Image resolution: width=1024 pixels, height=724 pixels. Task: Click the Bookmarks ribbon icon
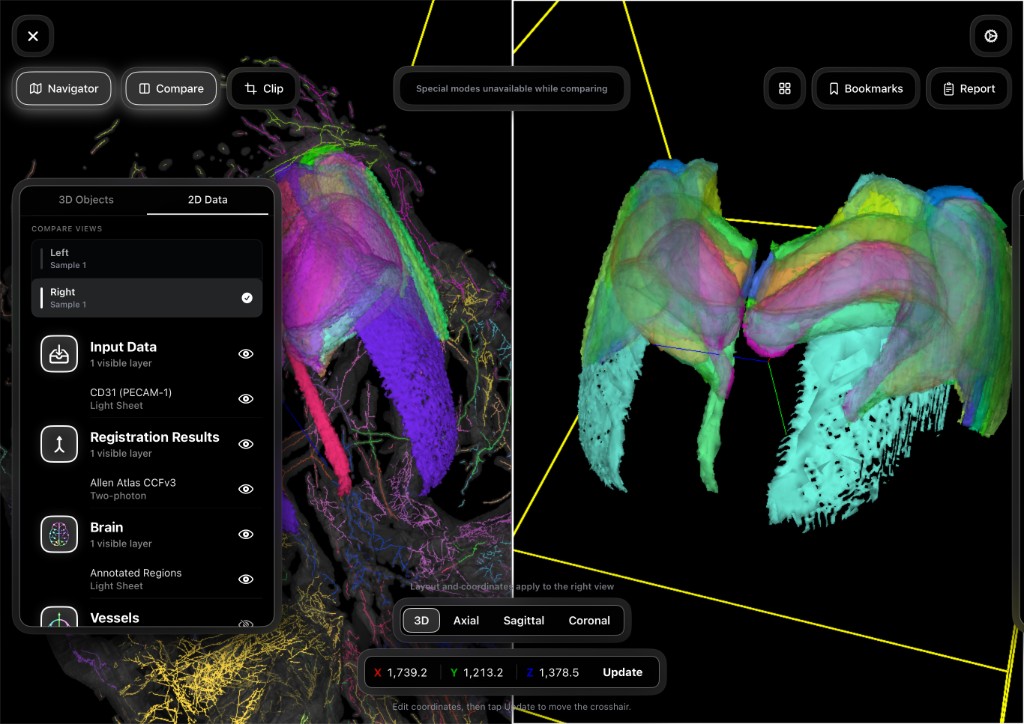click(833, 88)
